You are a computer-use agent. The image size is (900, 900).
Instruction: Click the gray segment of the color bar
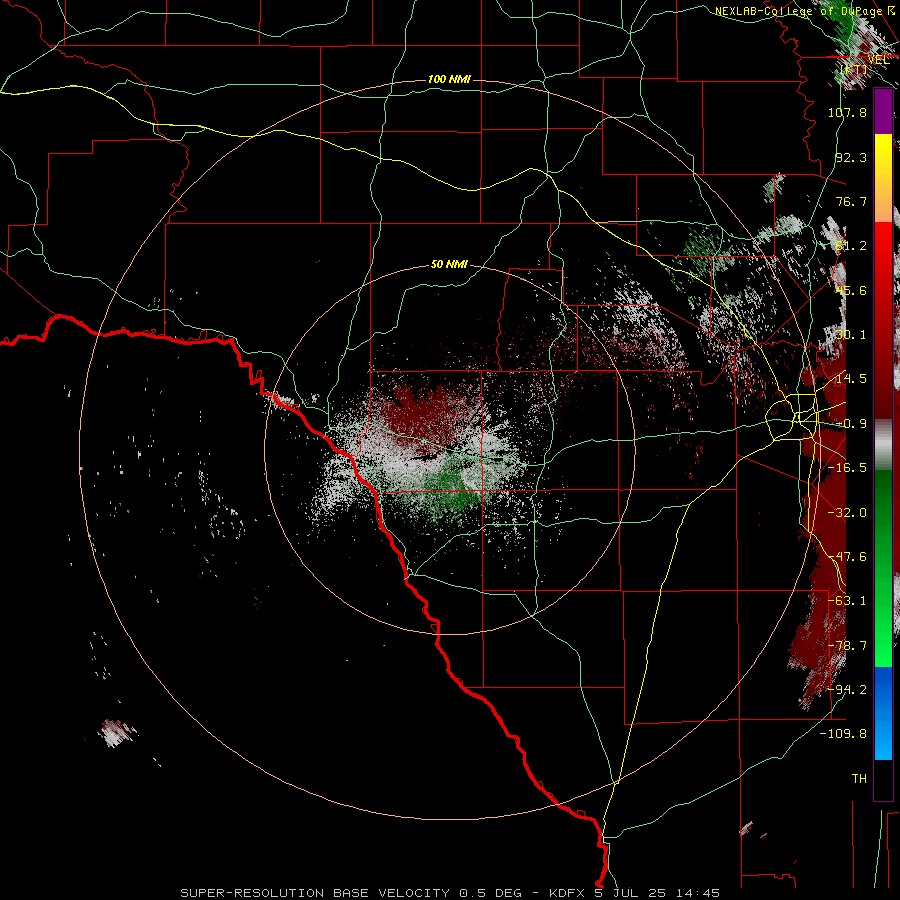[883, 445]
